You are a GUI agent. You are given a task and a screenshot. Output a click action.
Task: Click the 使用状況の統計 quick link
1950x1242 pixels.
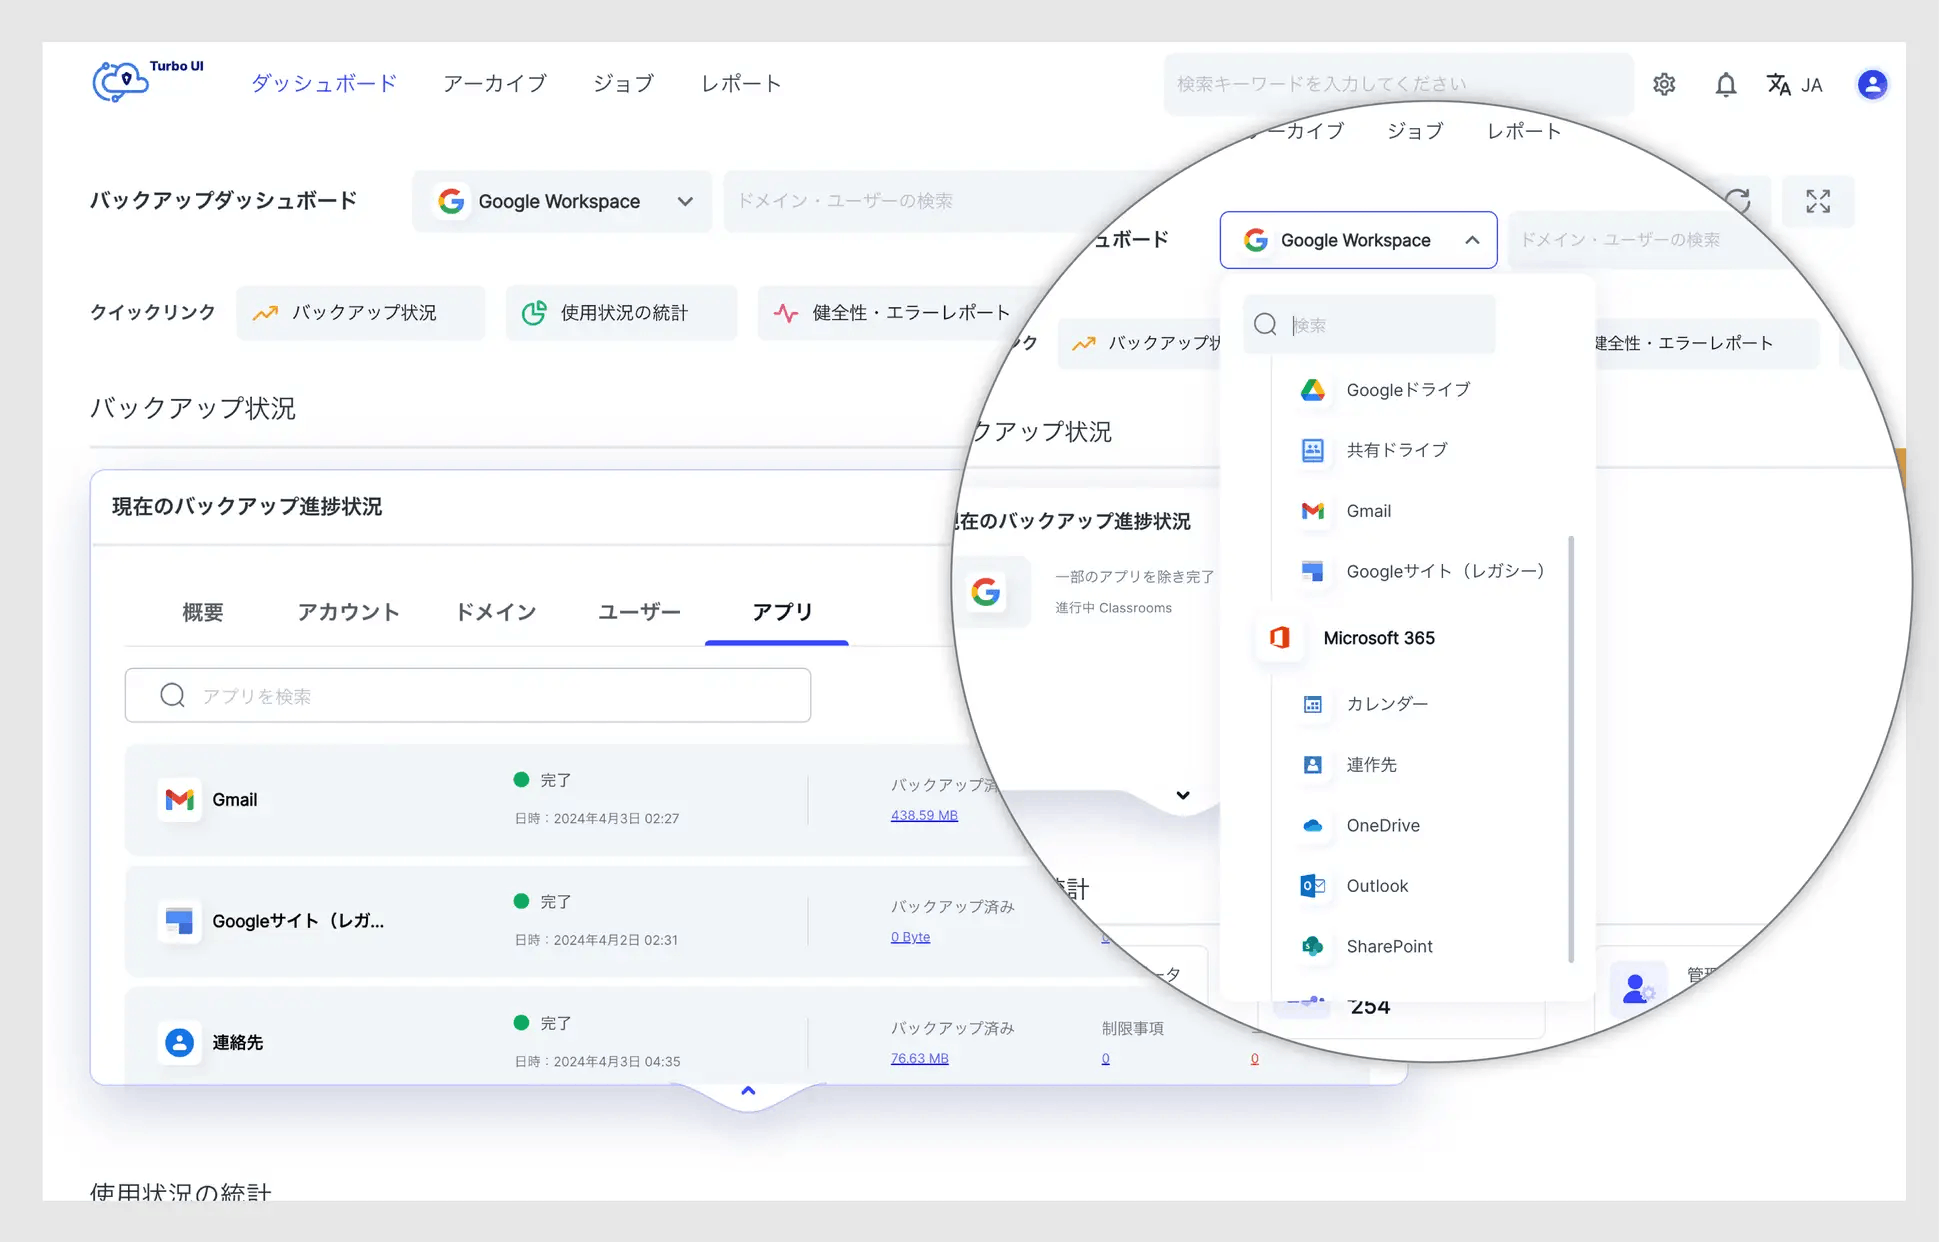pyautogui.click(x=621, y=313)
